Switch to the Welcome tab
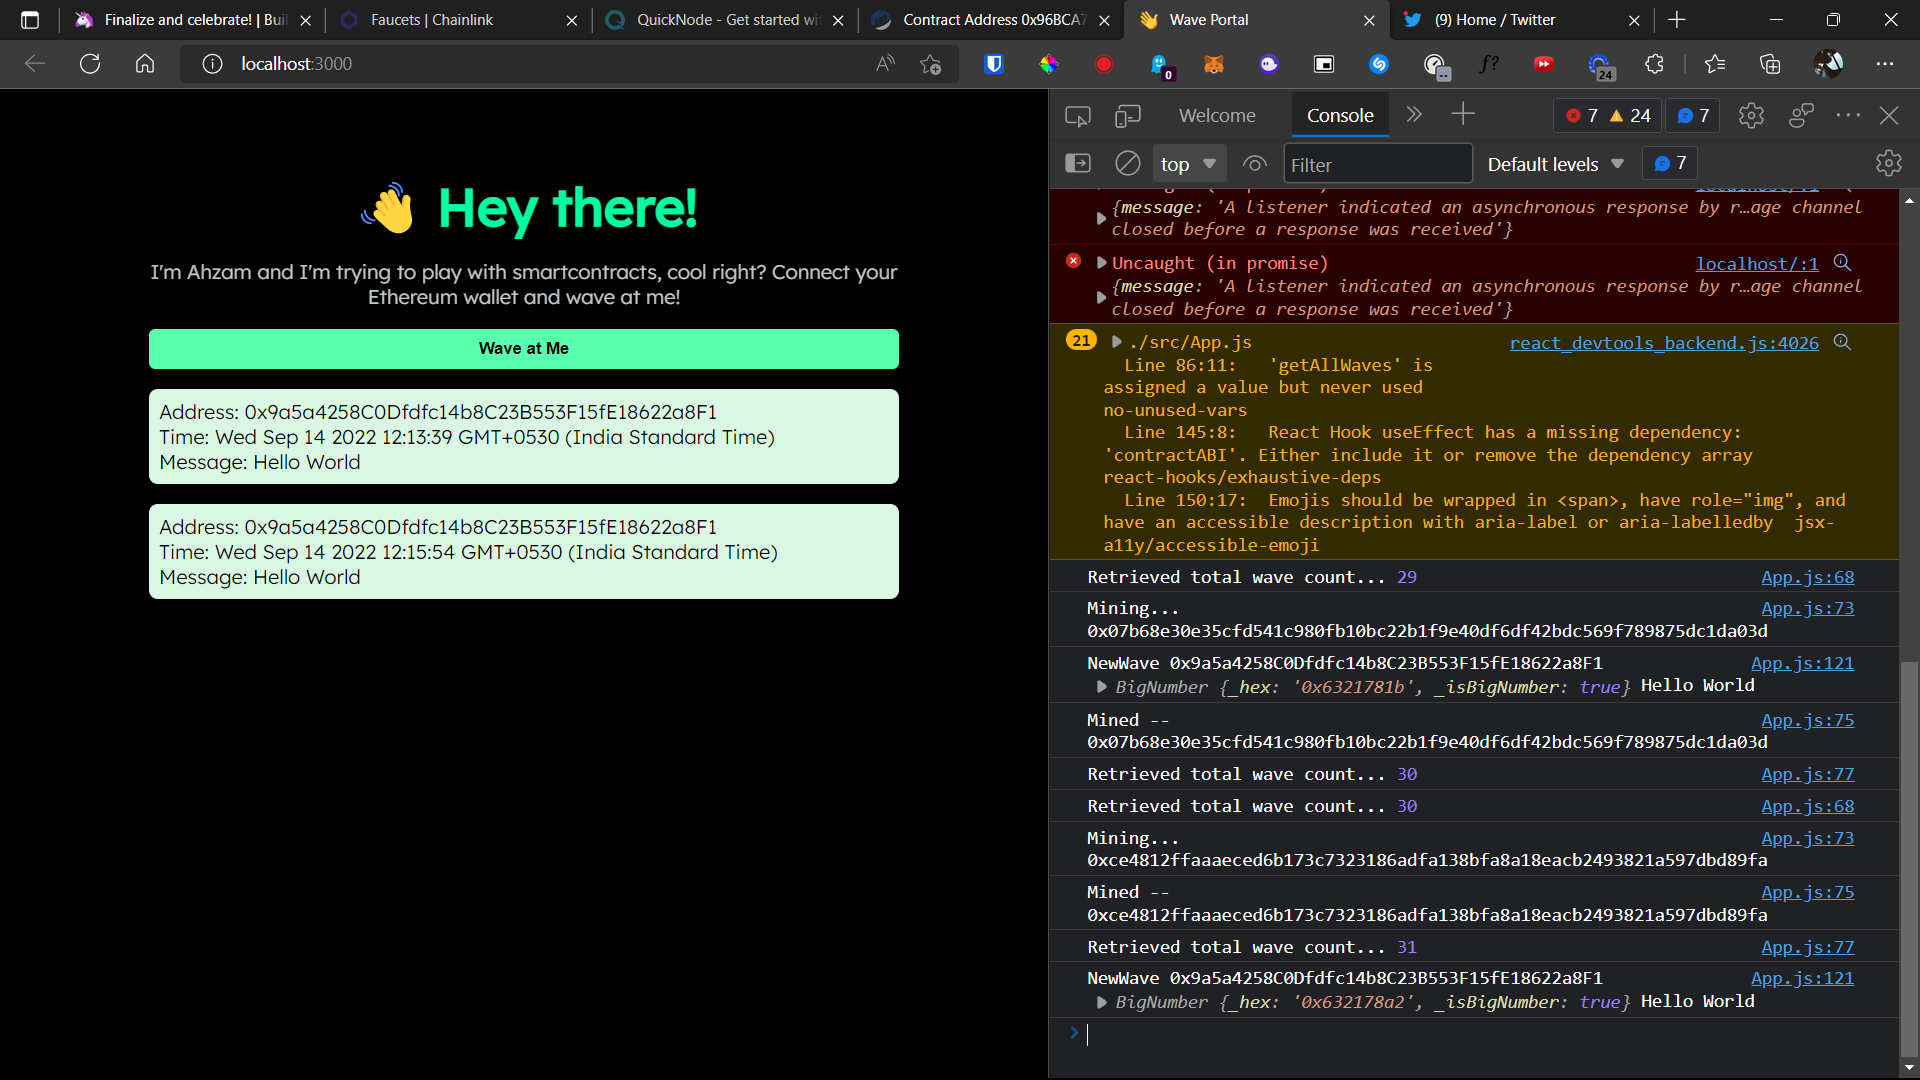 pyautogui.click(x=1216, y=115)
